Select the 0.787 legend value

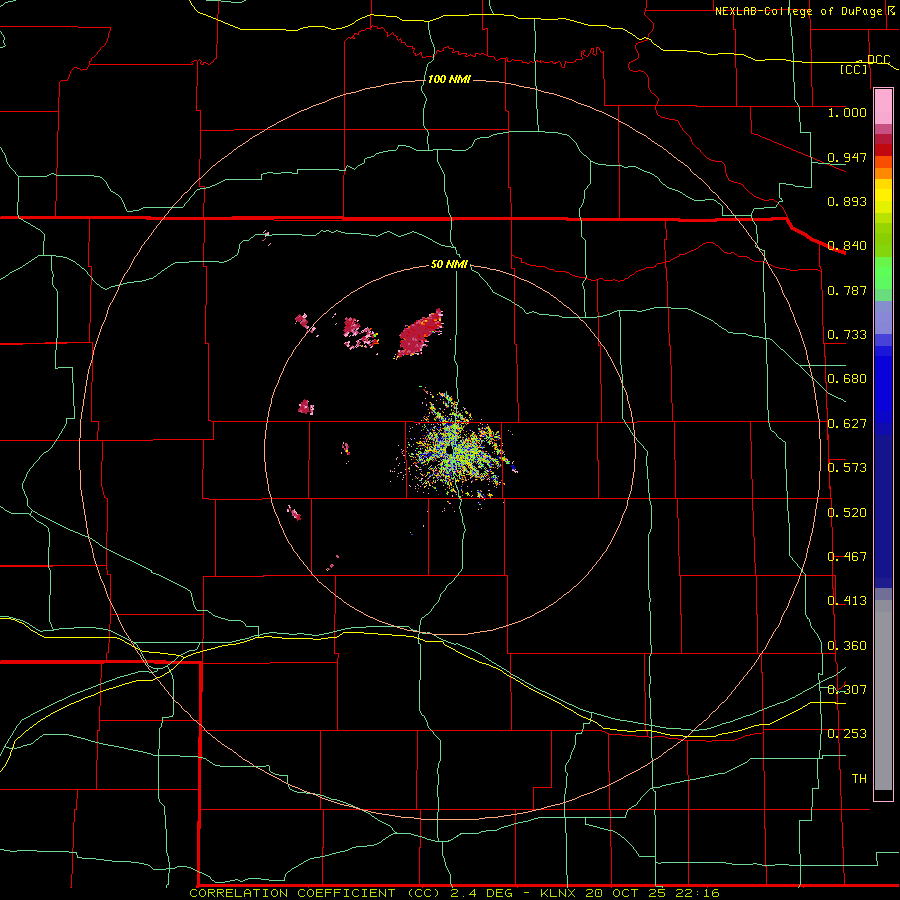point(847,290)
